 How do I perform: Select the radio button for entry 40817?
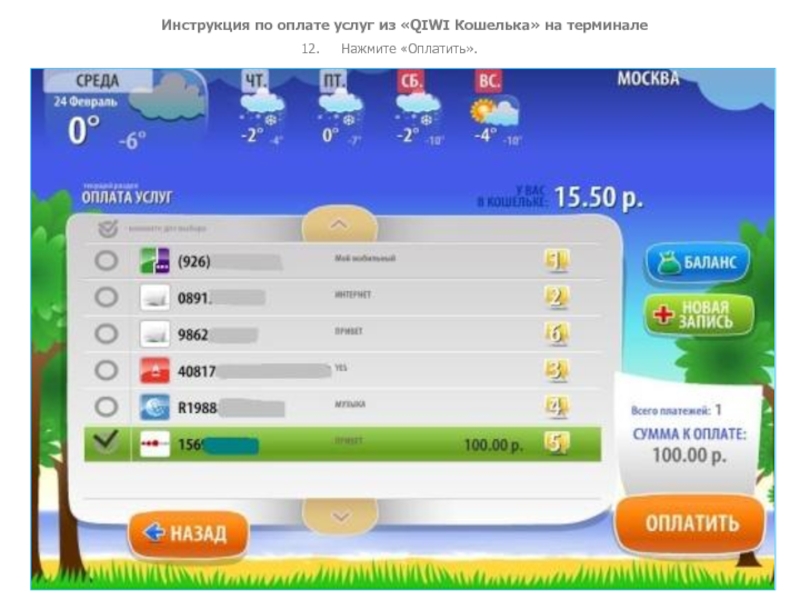click(104, 368)
